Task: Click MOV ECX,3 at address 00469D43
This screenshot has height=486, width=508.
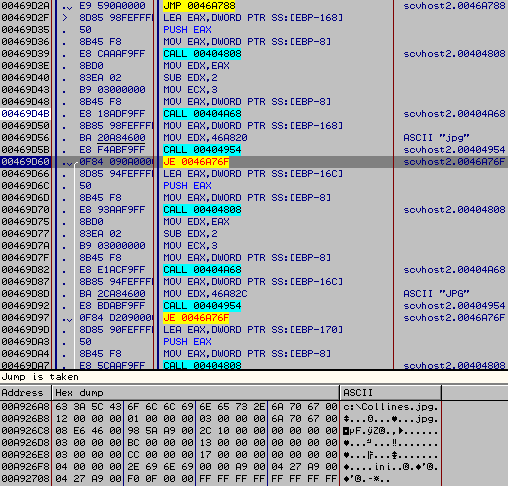Action: pos(190,90)
